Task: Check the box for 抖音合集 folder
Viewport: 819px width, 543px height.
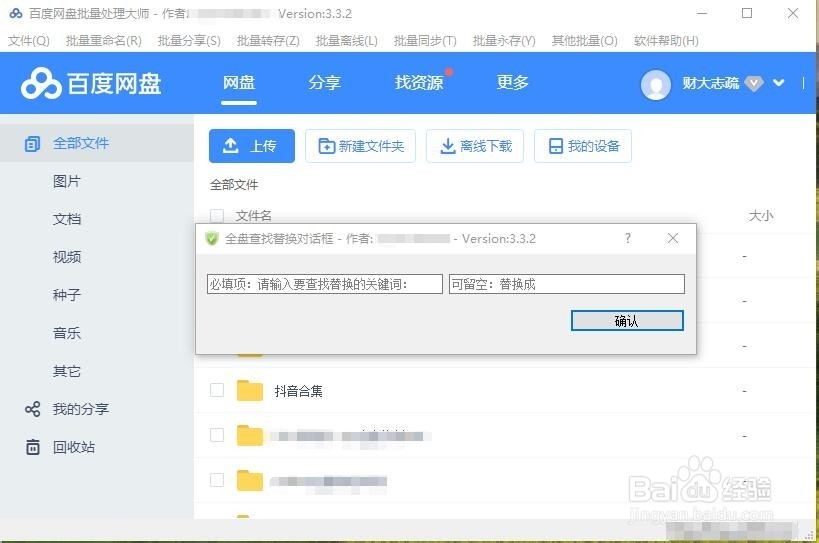Action: (217, 390)
